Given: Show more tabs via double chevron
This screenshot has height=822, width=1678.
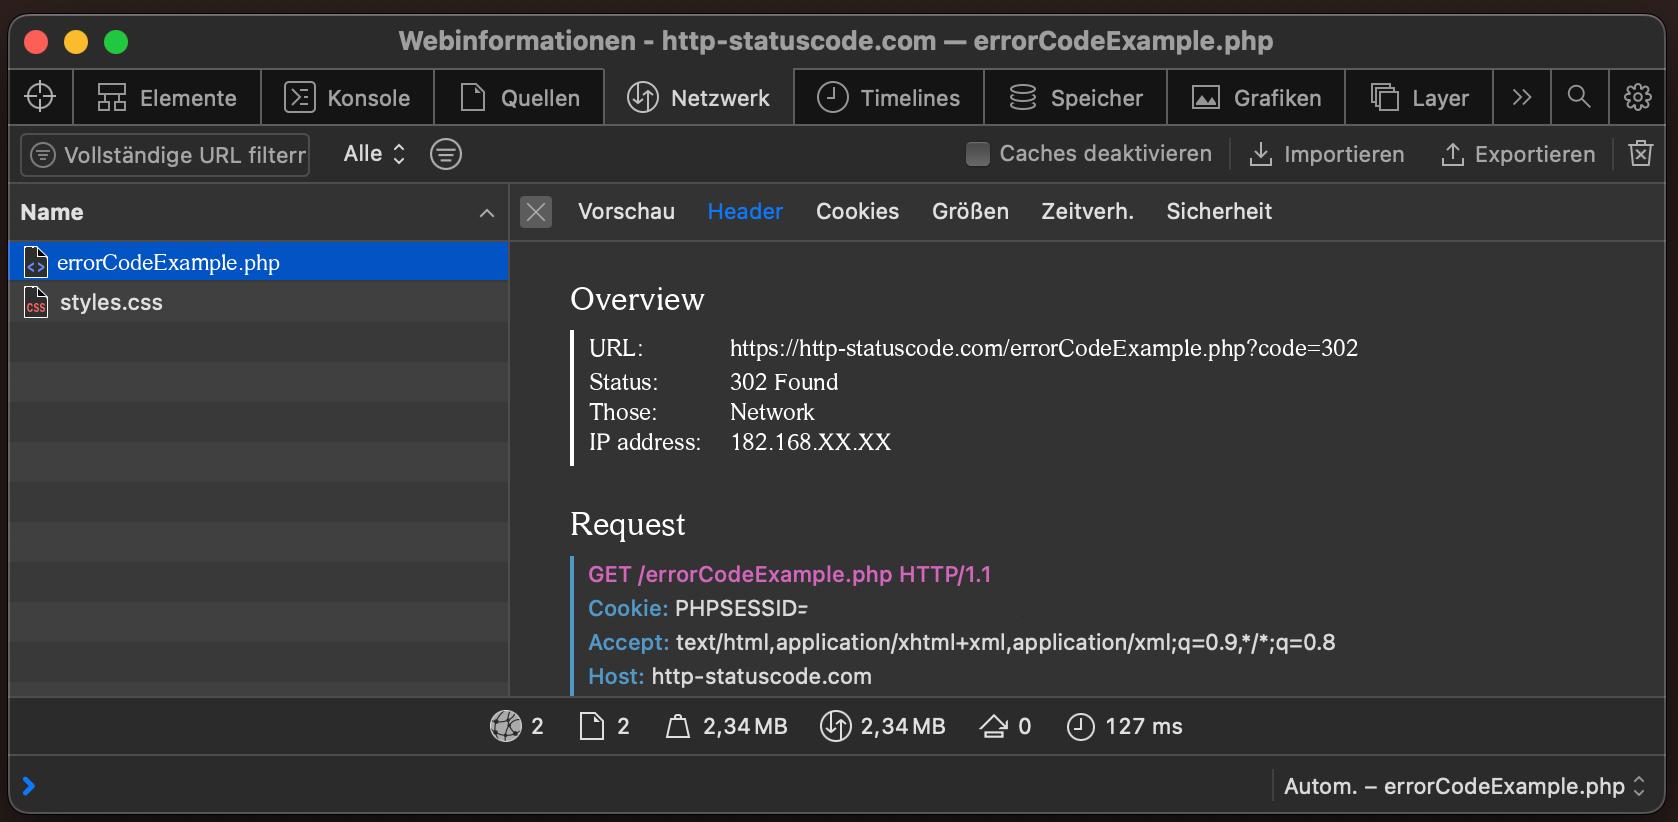Looking at the screenshot, I should tap(1522, 97).
